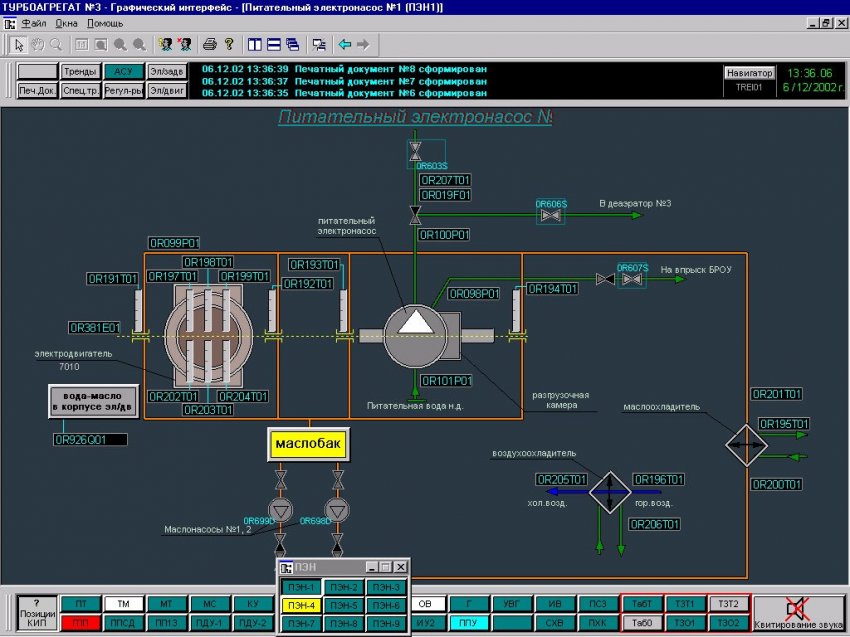
Task: Click the application icon left of Файл
Action: [x=10, y=23]
